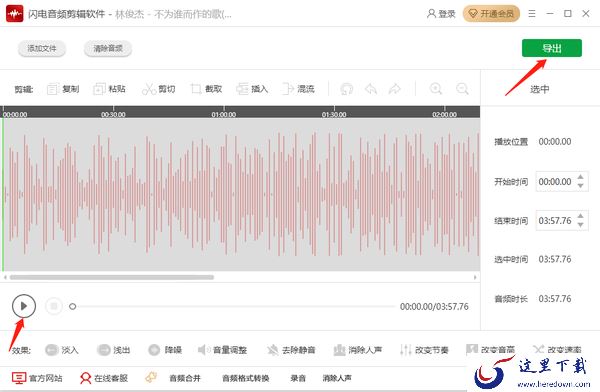Click the playback progress slider handle
The image size is (600, 392).
pyautogui.click(x=73, y=306)
